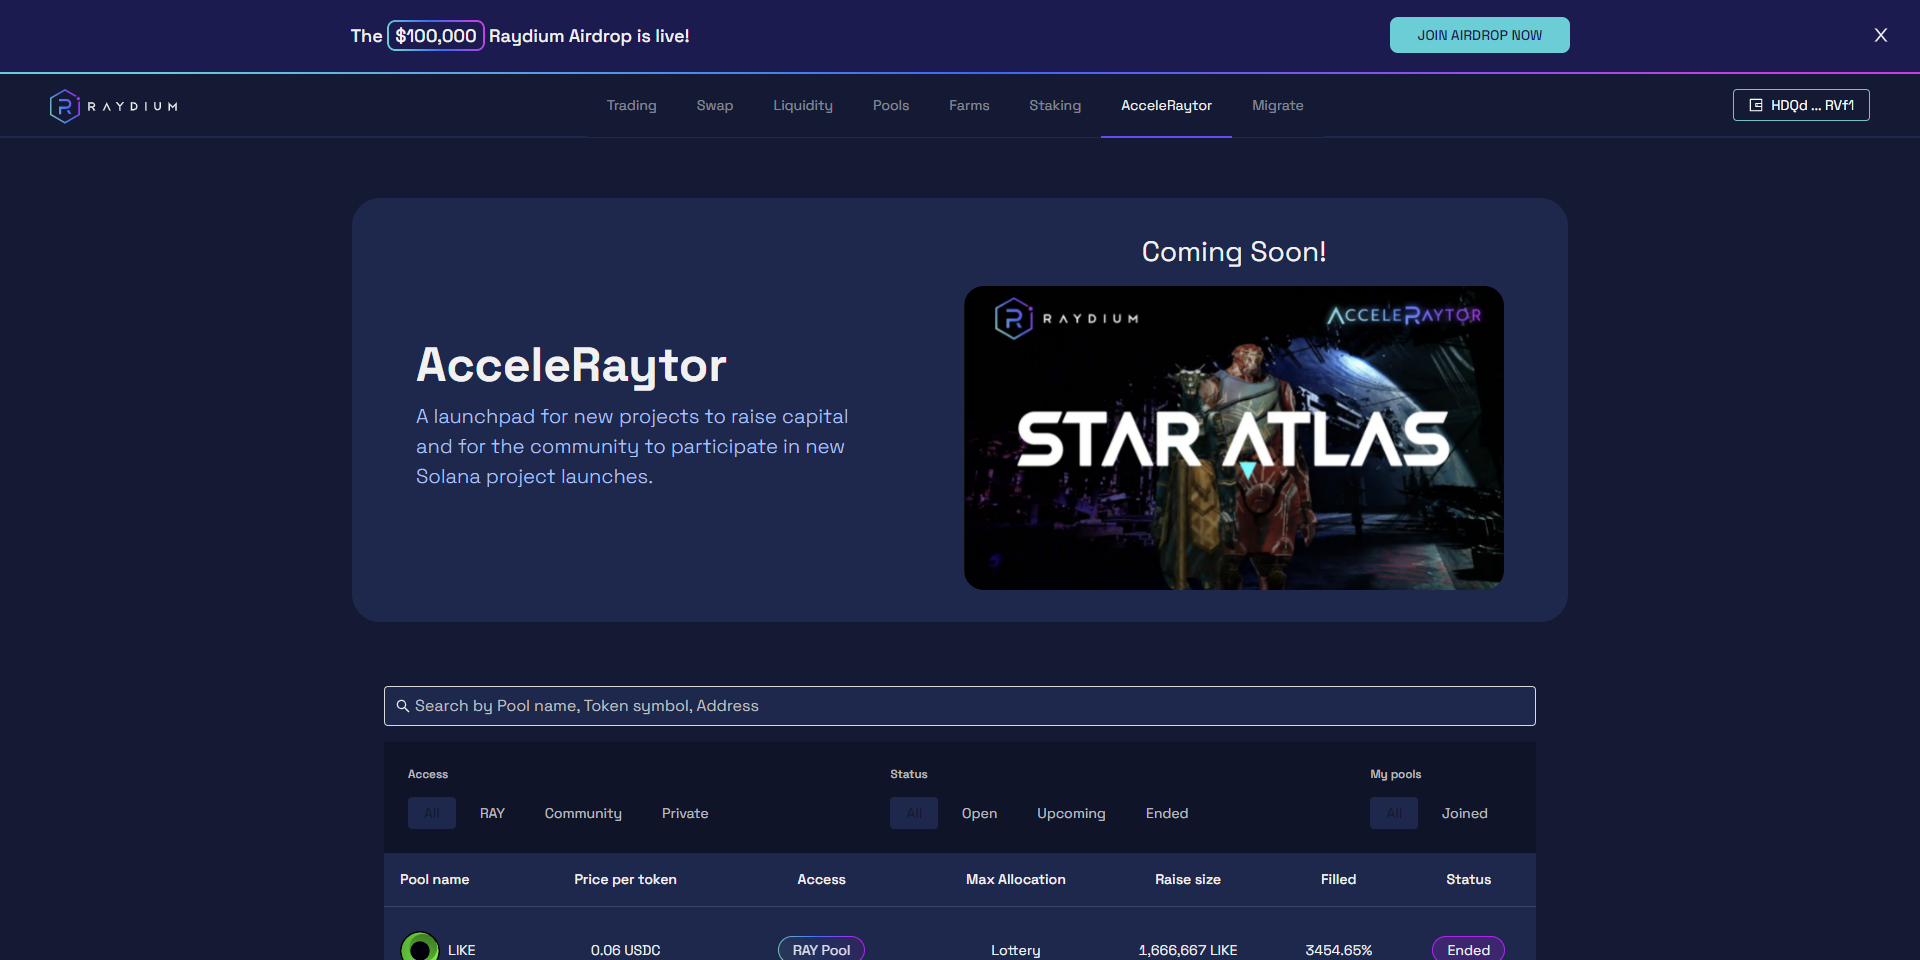Image resolution: width=1920 pixels, height=960 pixels.
Task: Select the AcceleRaytor tab
Action: (x=1166, y=105)
